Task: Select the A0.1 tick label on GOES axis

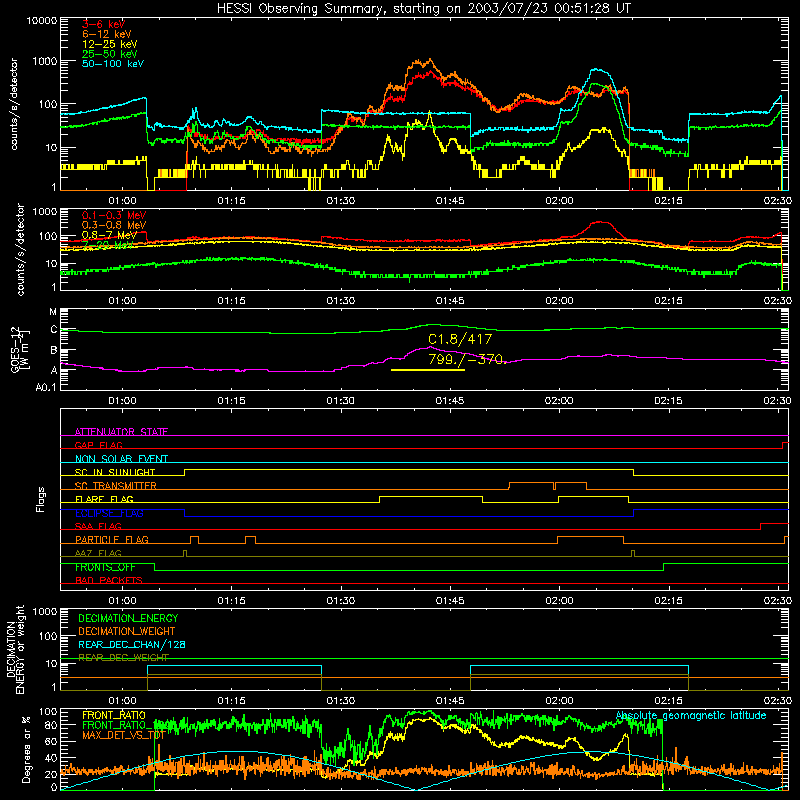Action: pyautogui.click(x=46, y=388)
